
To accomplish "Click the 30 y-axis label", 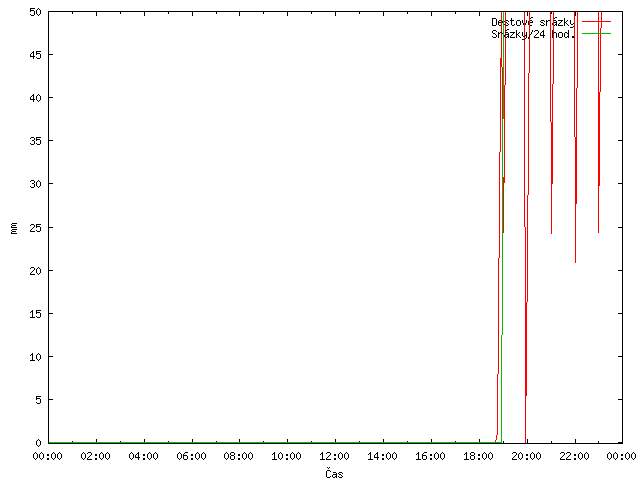I will pos(36,184).
